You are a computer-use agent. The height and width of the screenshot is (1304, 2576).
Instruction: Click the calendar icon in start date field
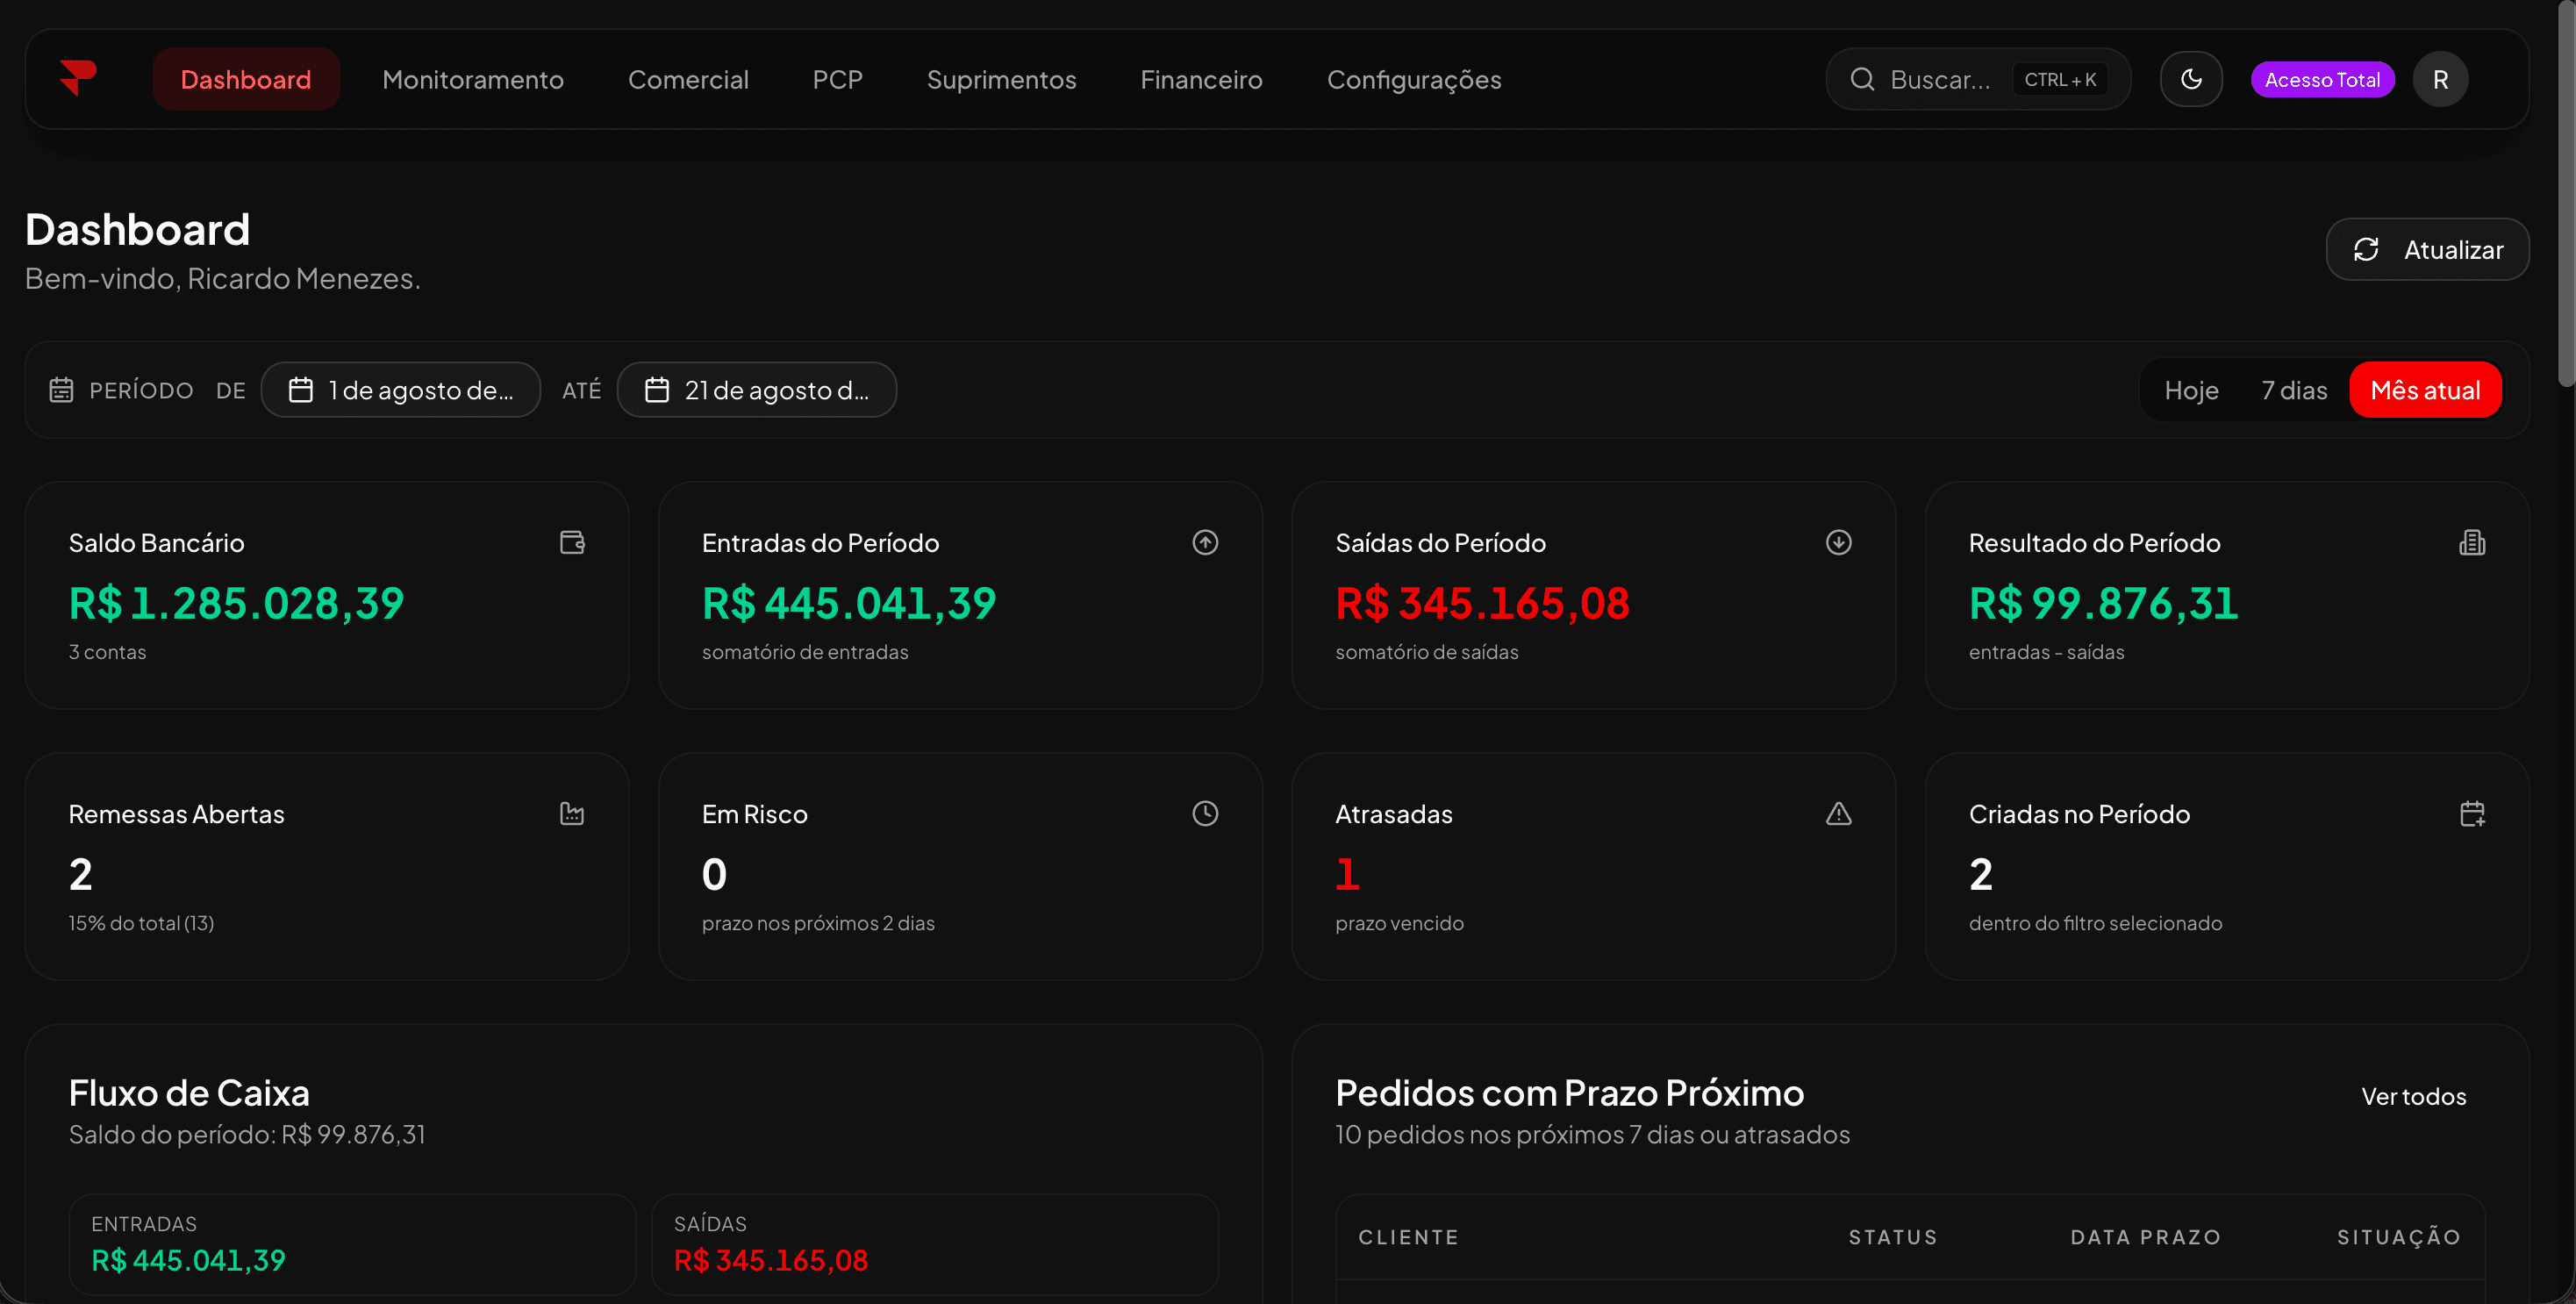pos(300,389)
